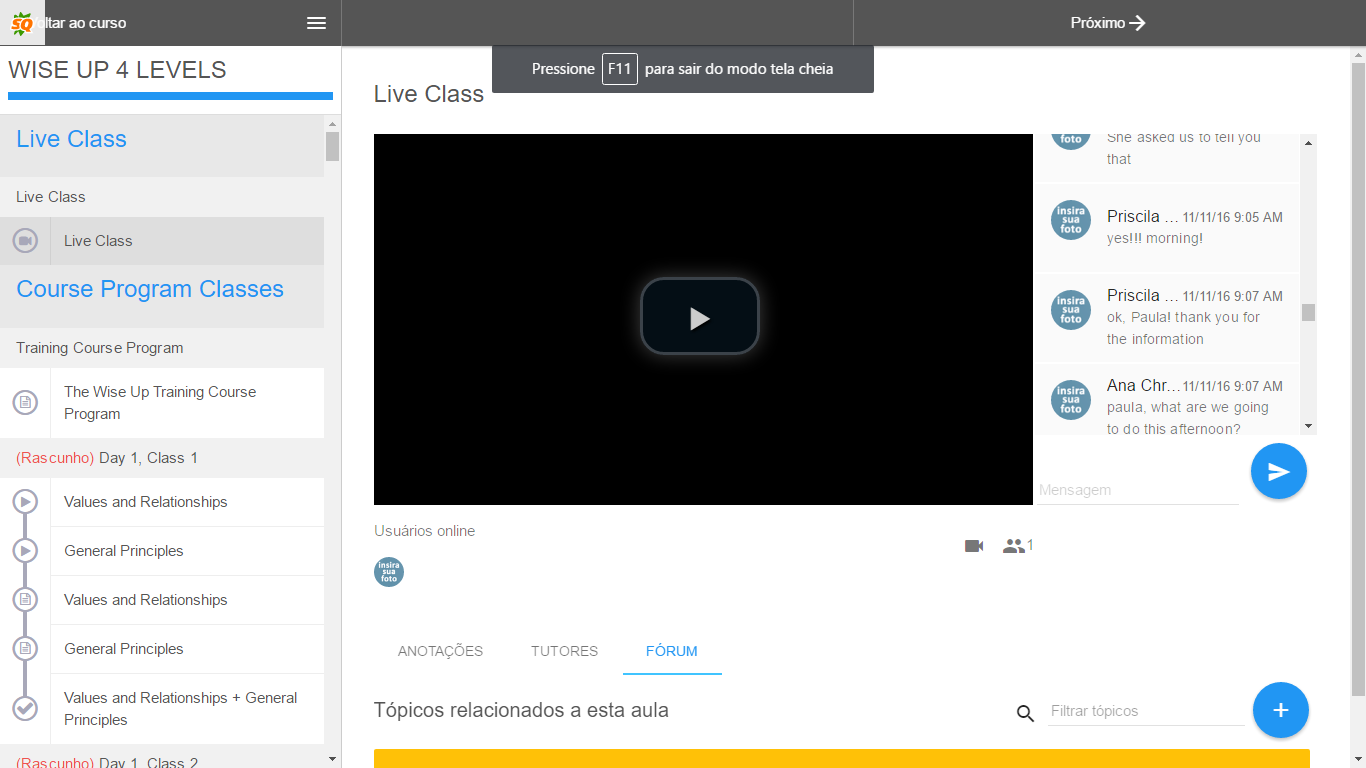Send the chat message
The height and width of the screenshot is (768, 1366).
(1279, 471)
